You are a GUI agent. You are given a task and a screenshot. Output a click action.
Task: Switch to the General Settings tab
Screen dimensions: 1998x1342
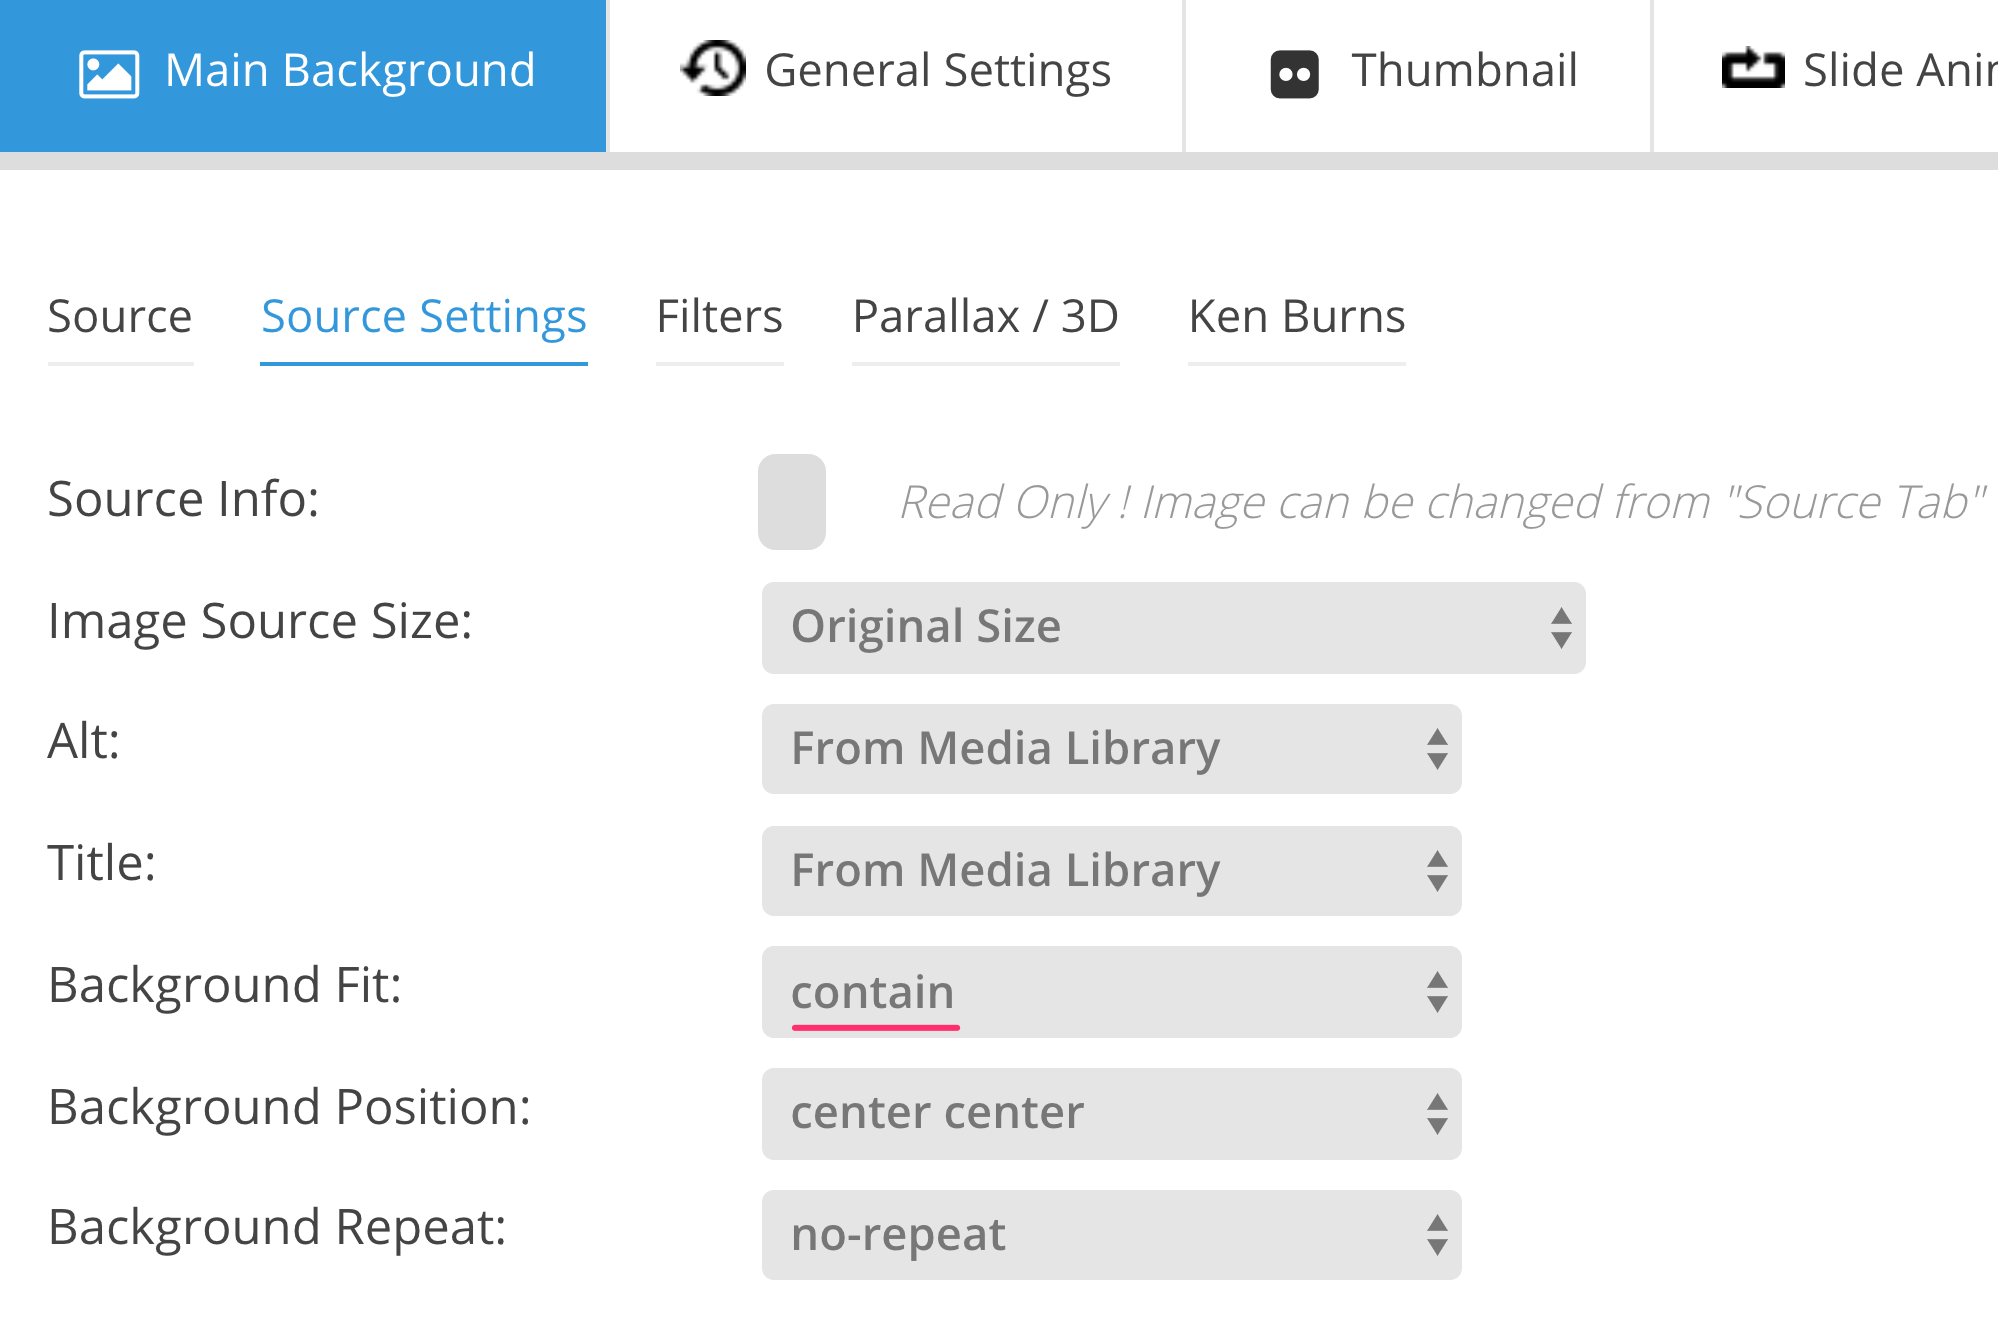(x=896, y=76)
